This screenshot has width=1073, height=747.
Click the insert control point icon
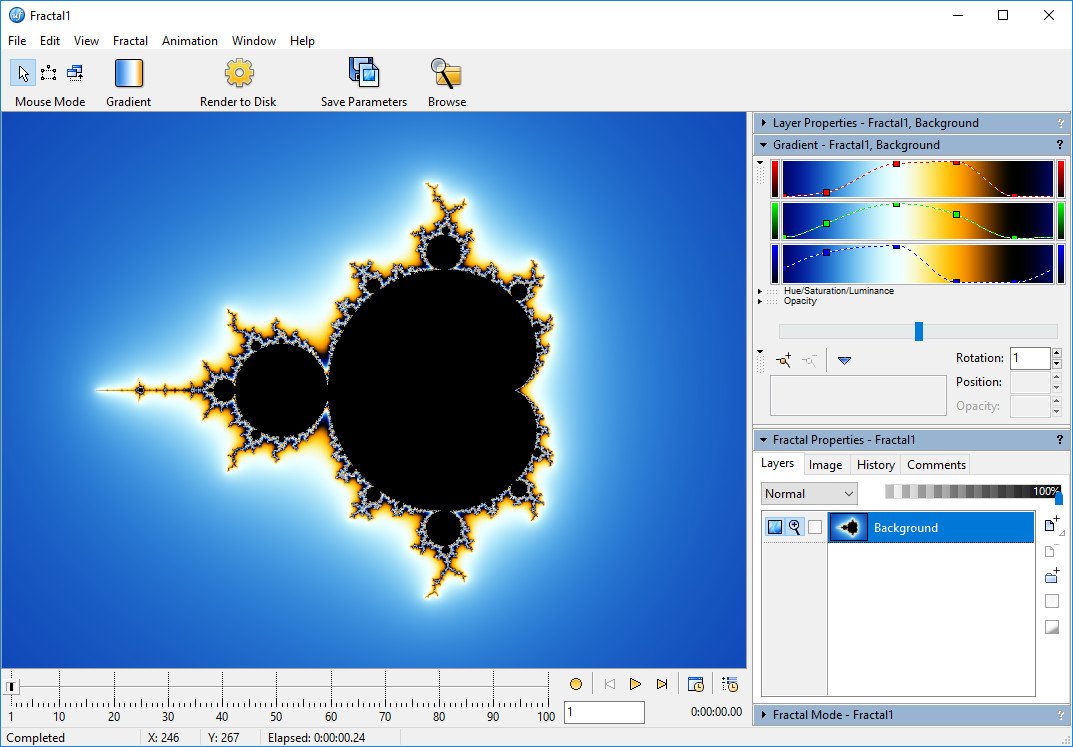pos(783,360)
